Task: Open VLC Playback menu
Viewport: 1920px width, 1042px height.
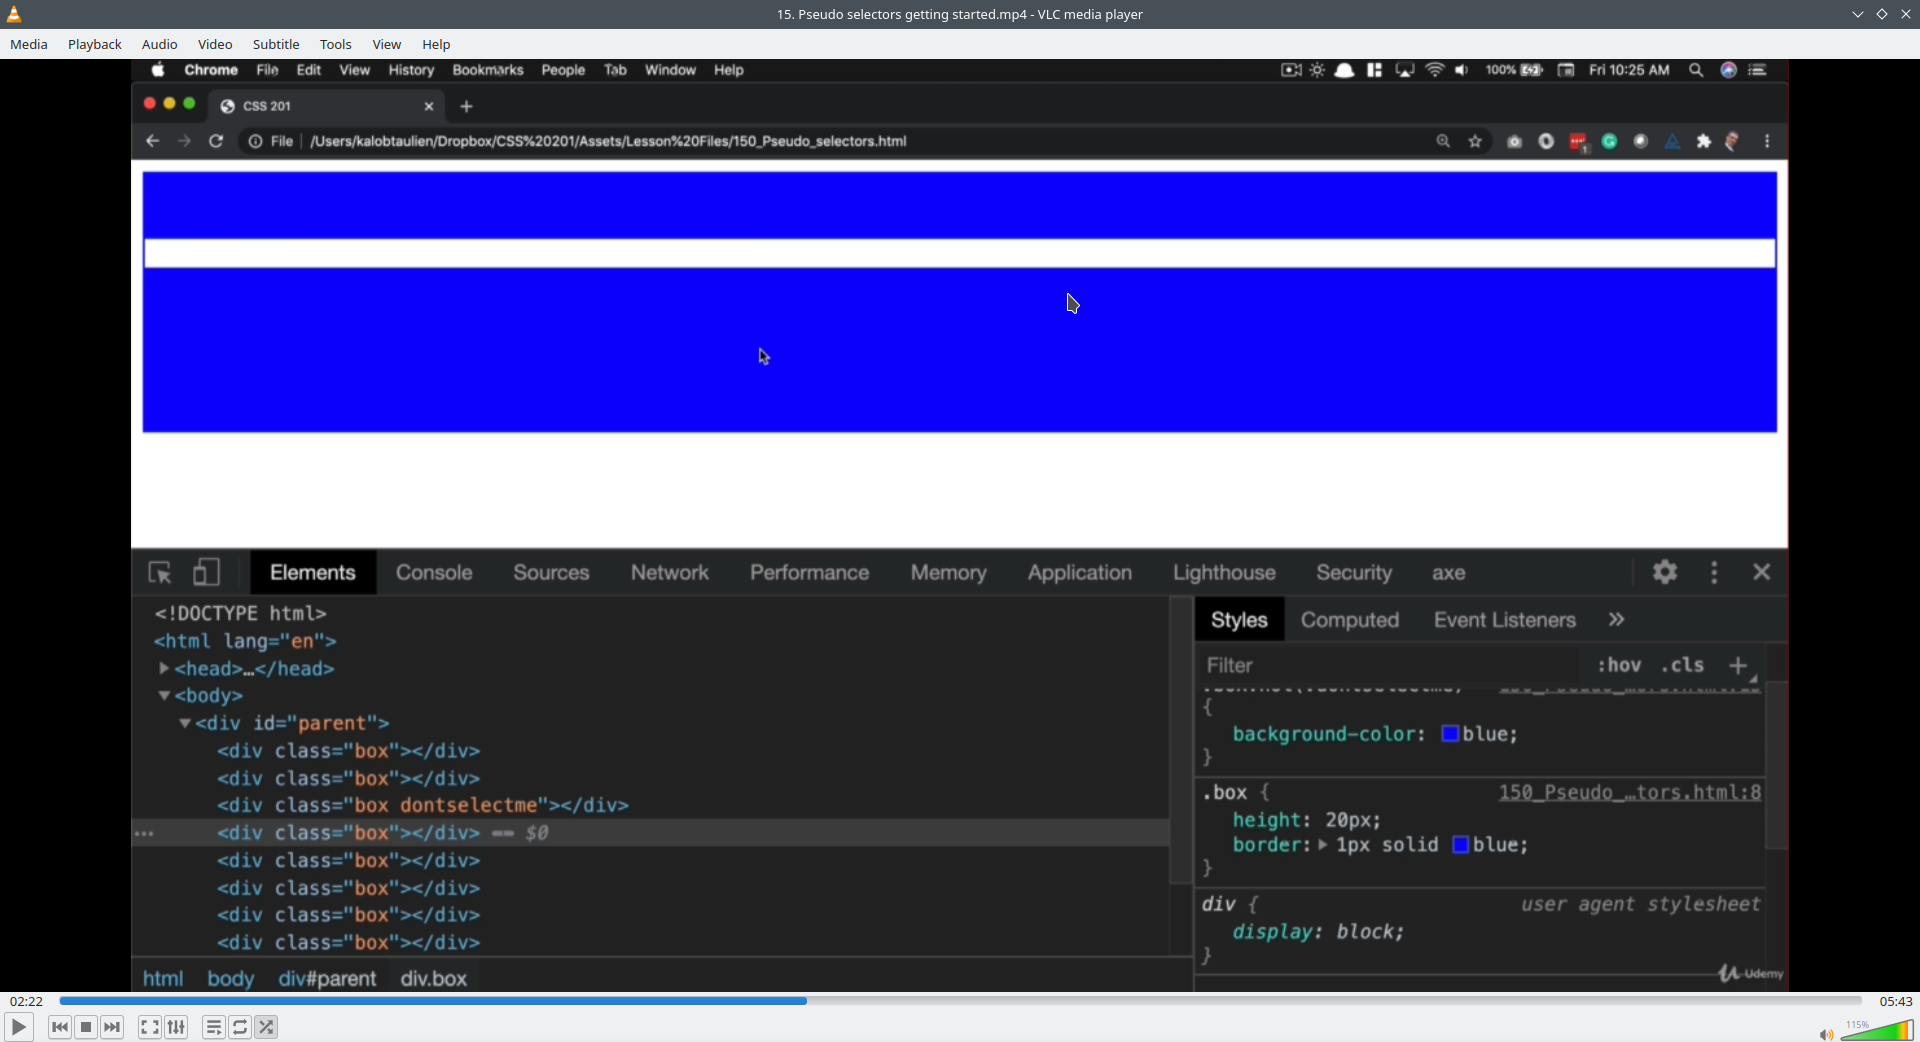Action: click(95, 44)
